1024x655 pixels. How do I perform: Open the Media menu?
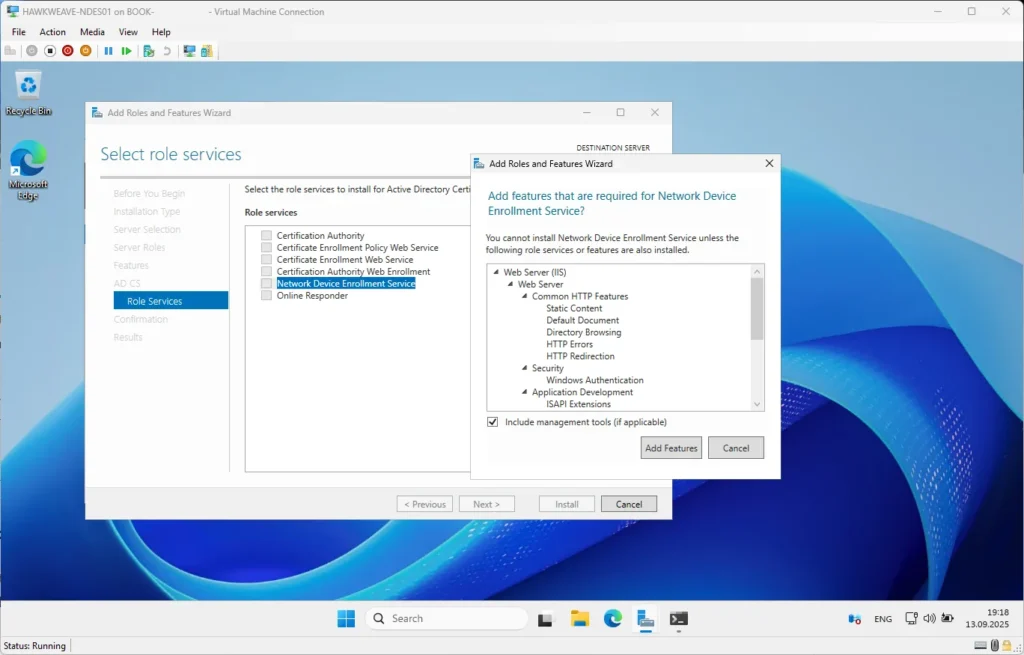tap(92, 32)
